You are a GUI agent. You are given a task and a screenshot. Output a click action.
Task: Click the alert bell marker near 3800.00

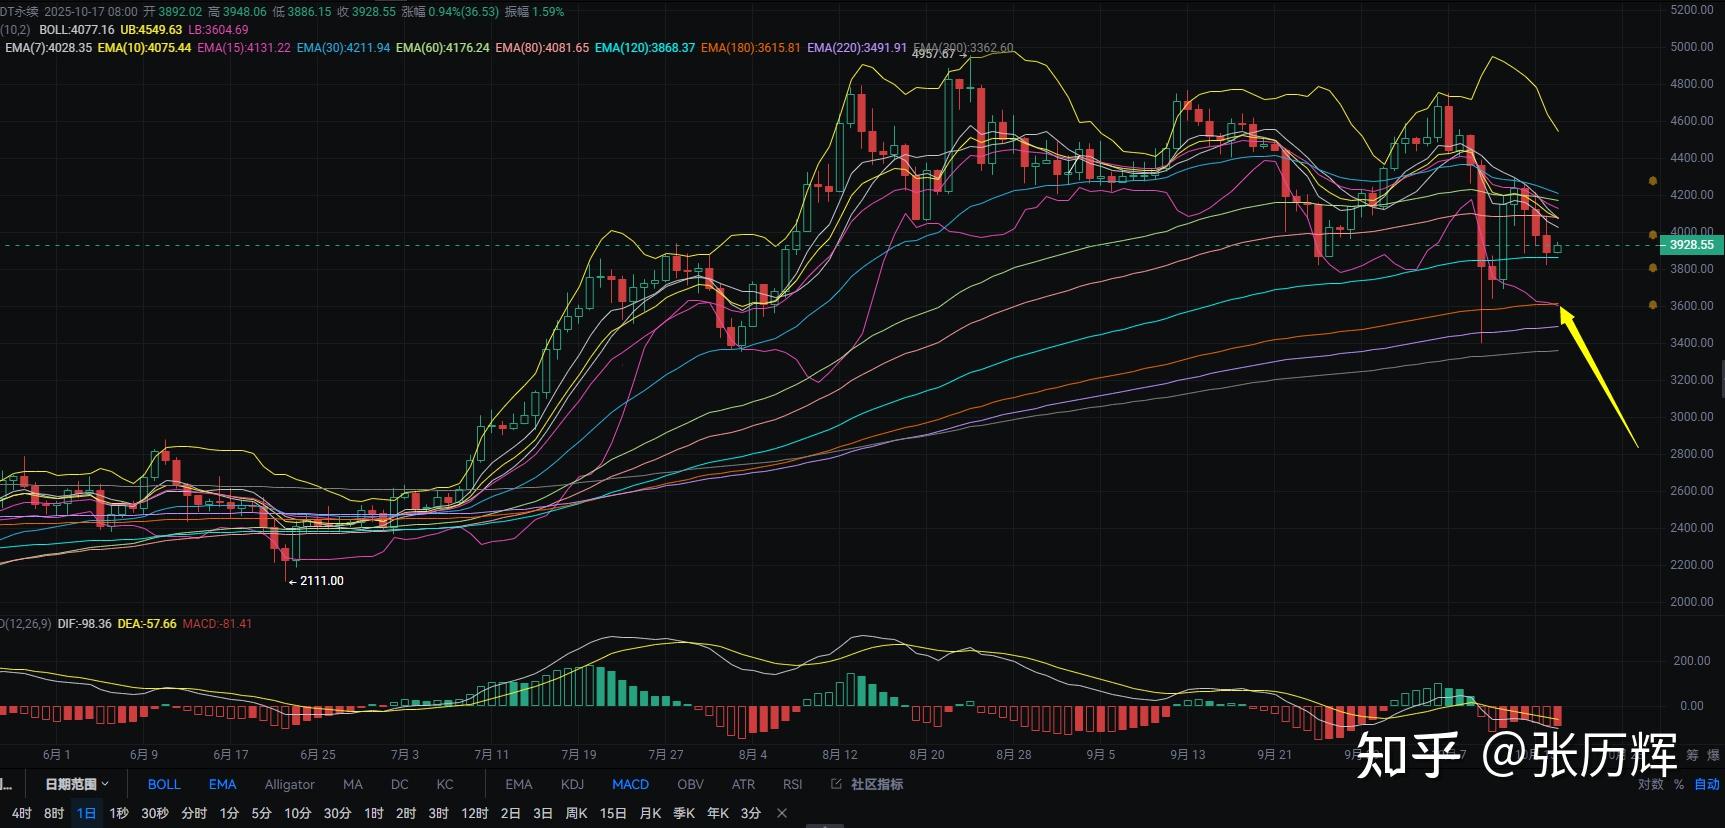click(x=1653, y=268)
